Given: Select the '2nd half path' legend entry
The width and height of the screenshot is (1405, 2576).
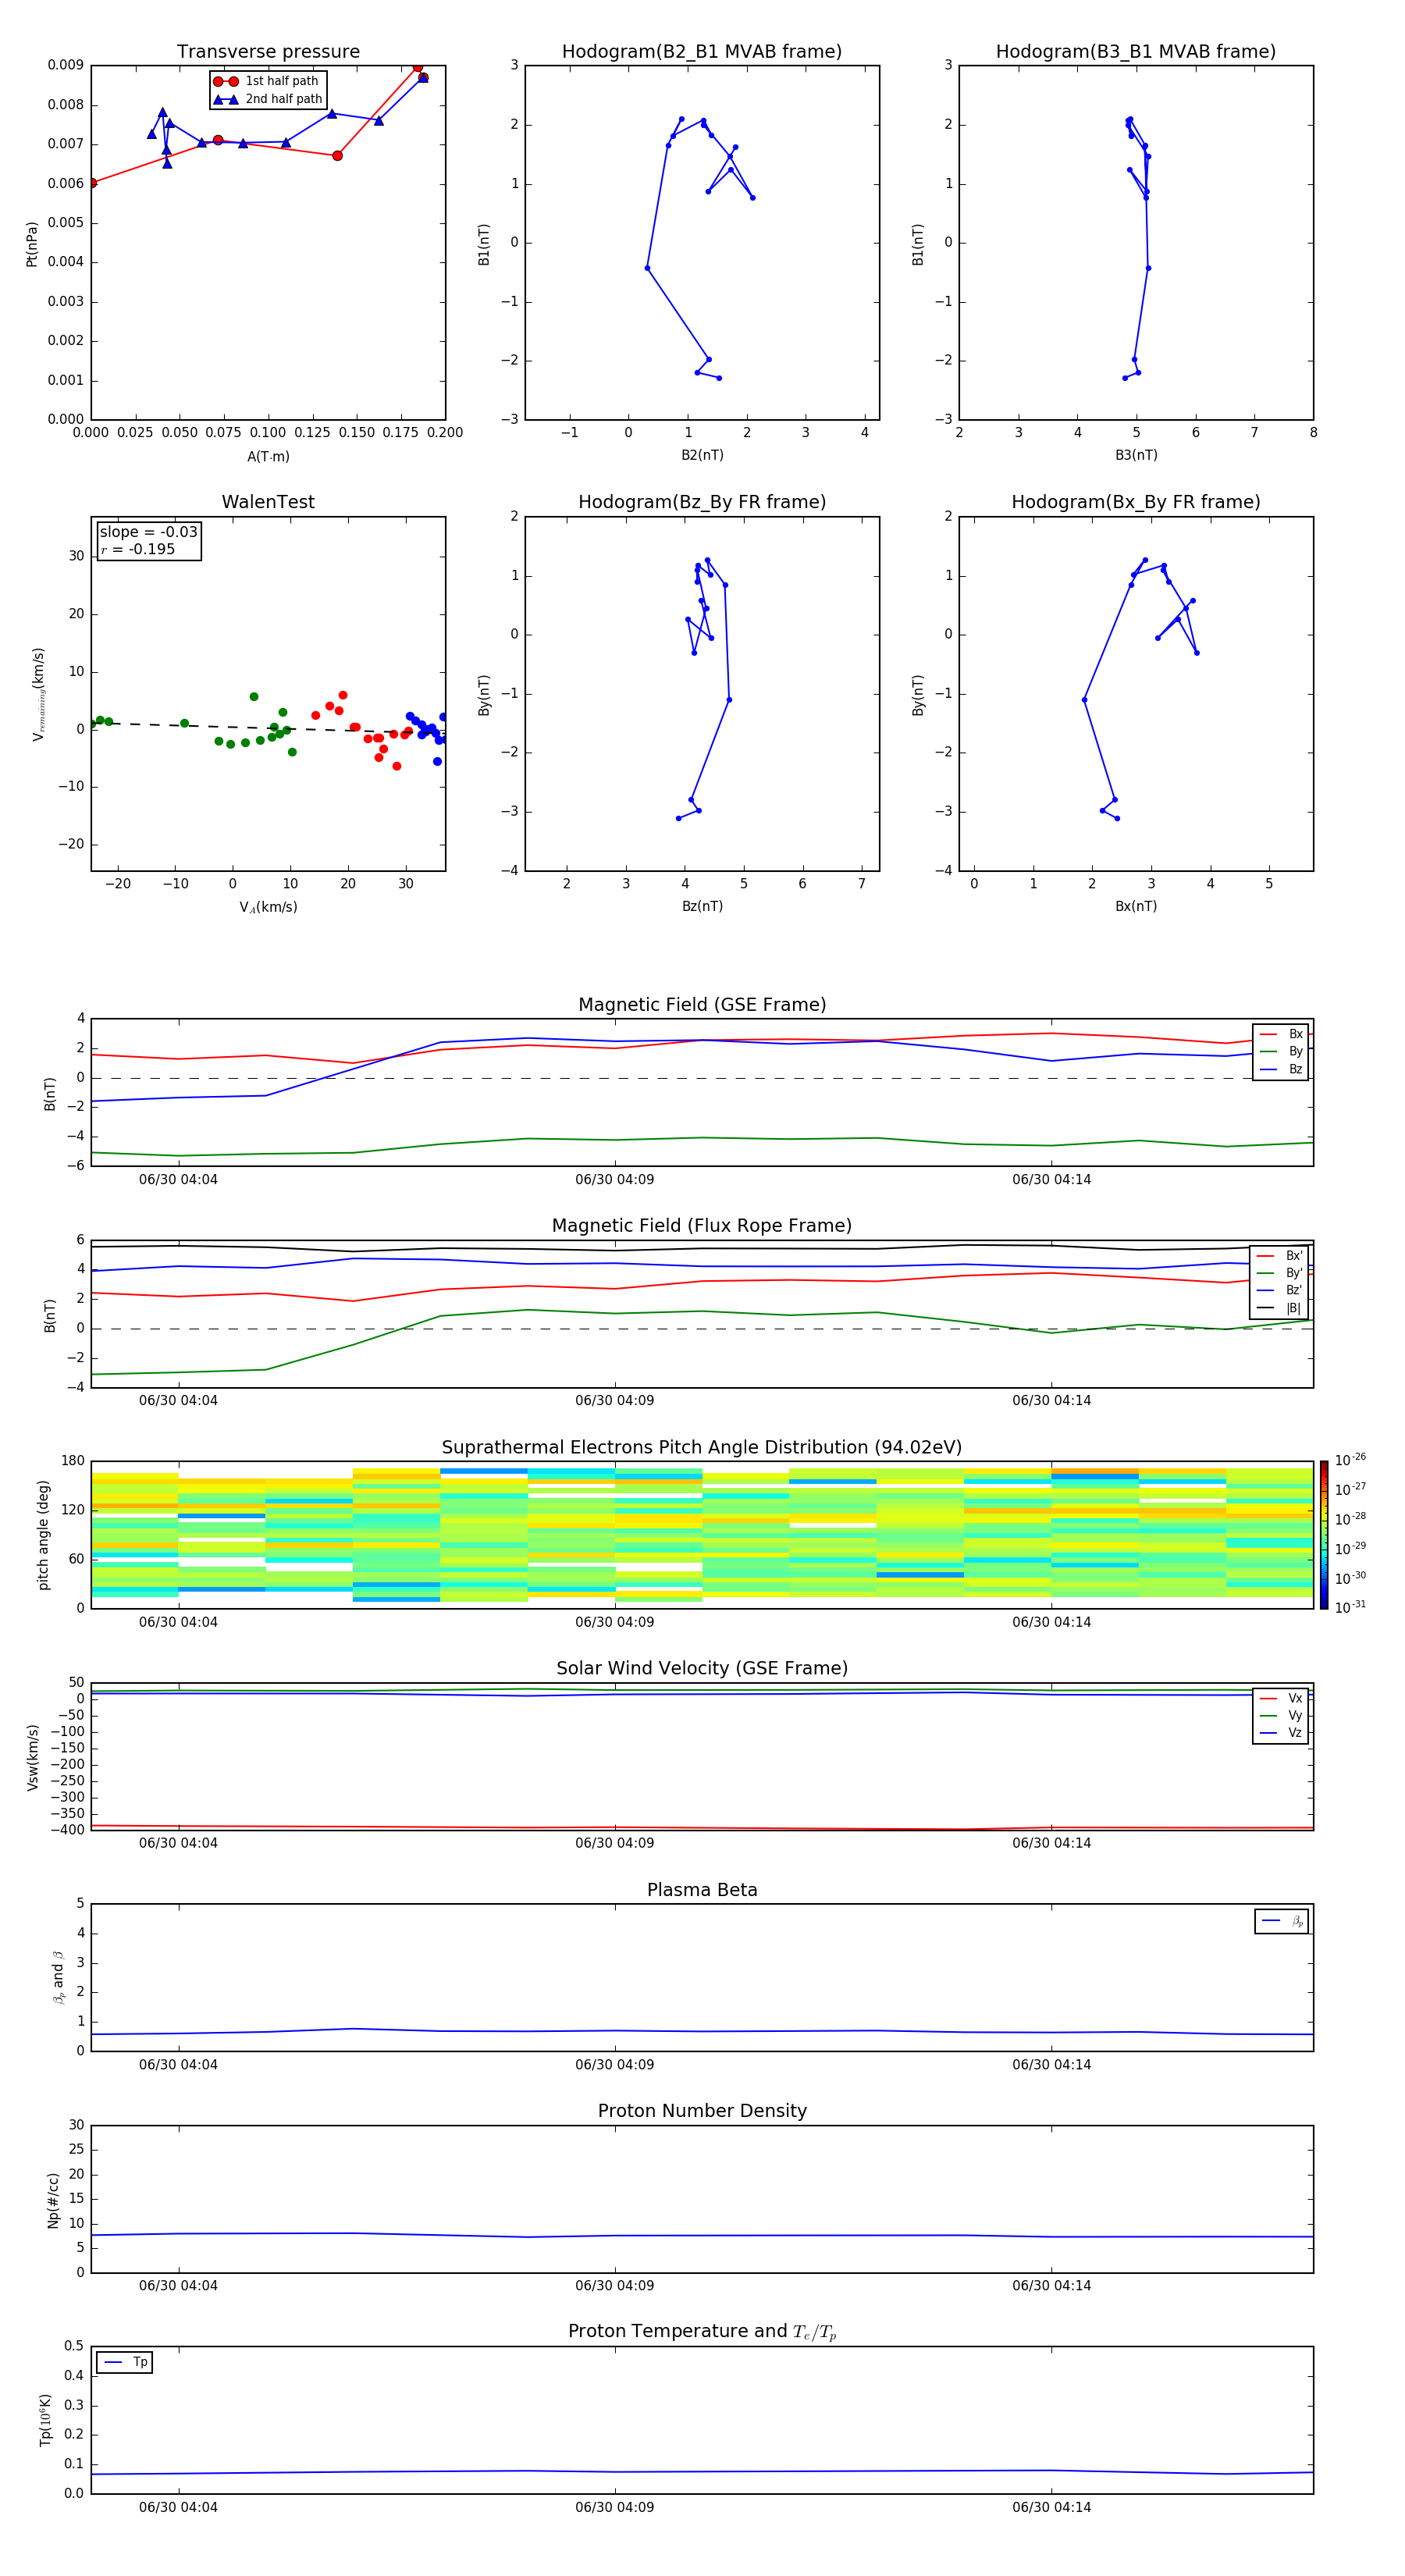Looking at the screenshot, I should 267,99.
